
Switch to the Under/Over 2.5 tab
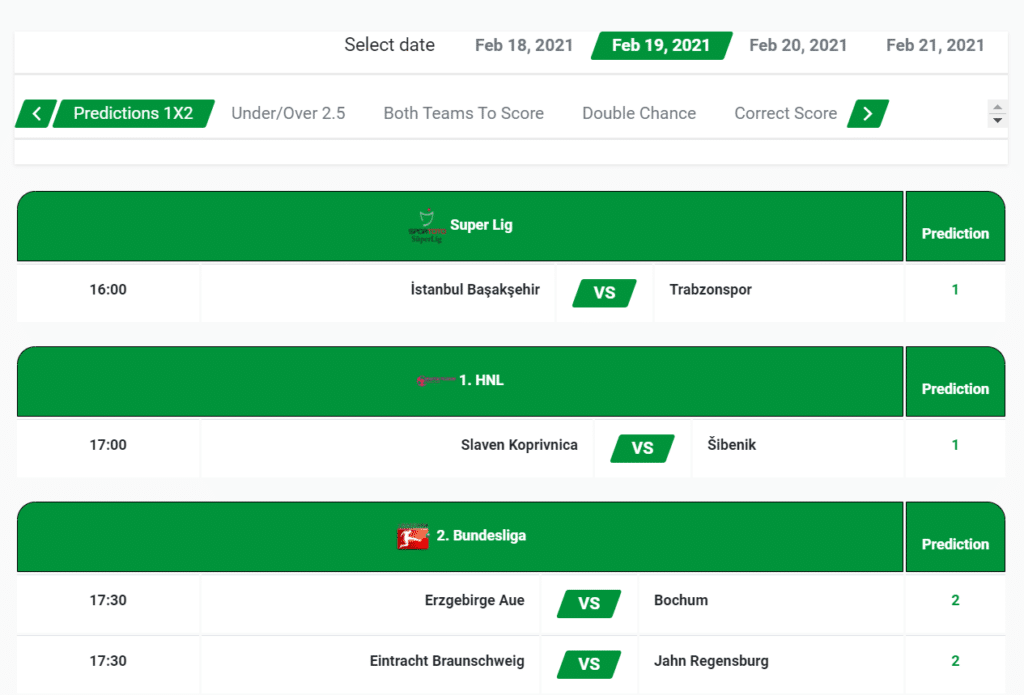click(x=288, y=113)
